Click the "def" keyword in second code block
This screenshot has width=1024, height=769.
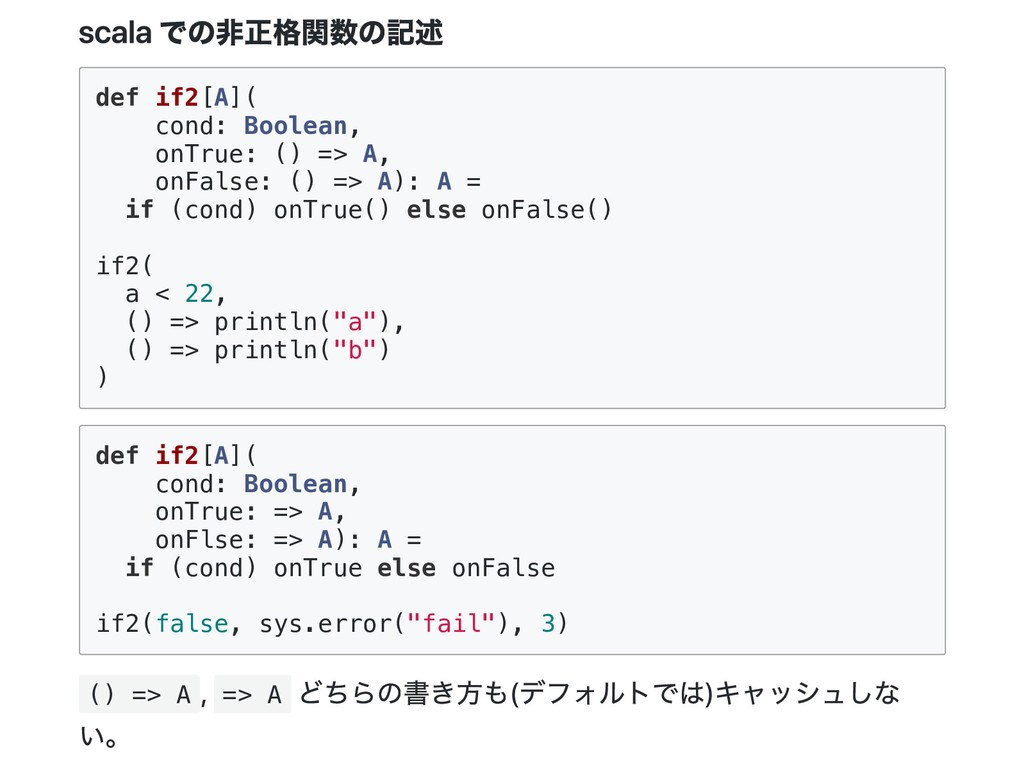click(117, 456)
